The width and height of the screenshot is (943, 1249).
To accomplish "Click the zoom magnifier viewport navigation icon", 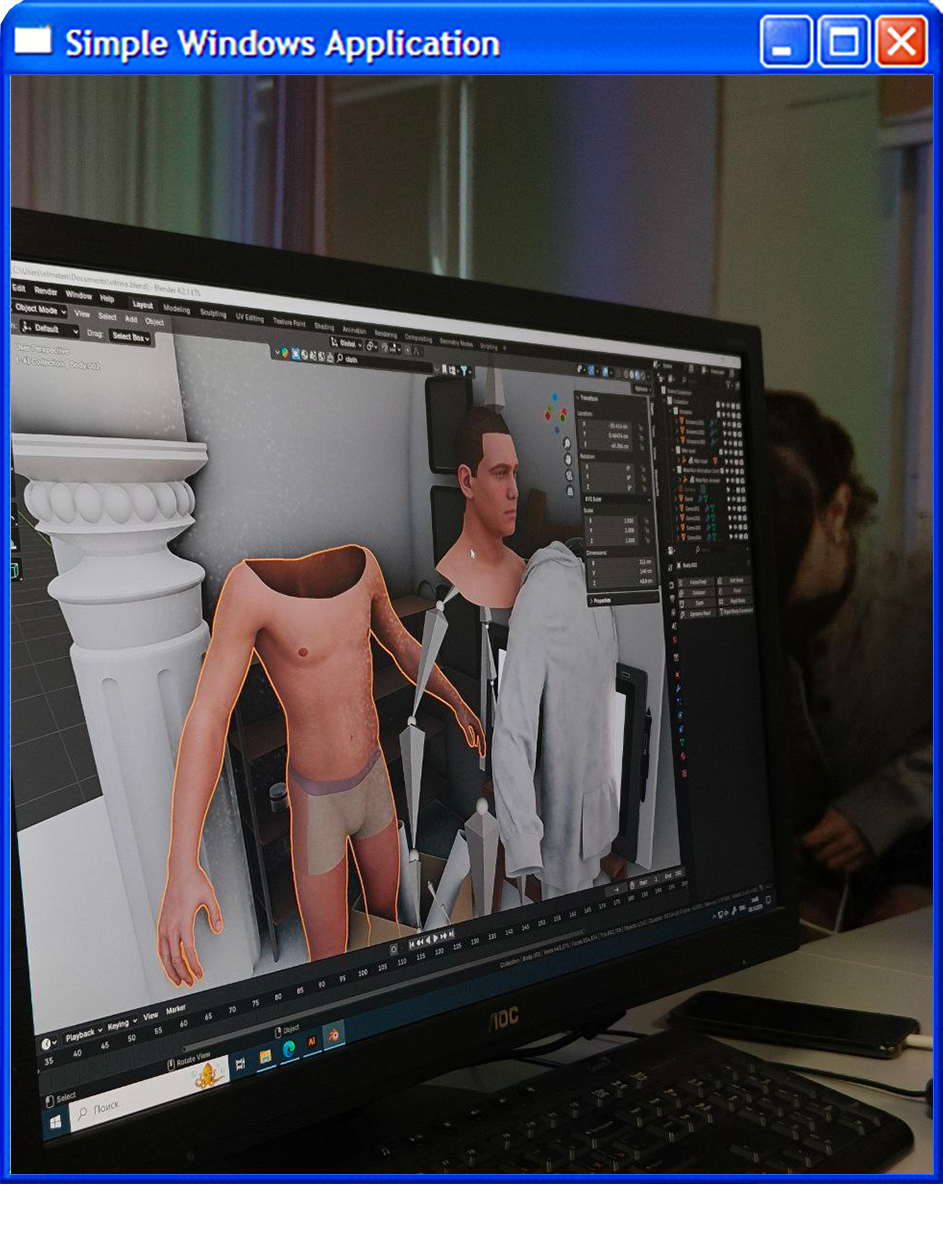I will (567, 443).
